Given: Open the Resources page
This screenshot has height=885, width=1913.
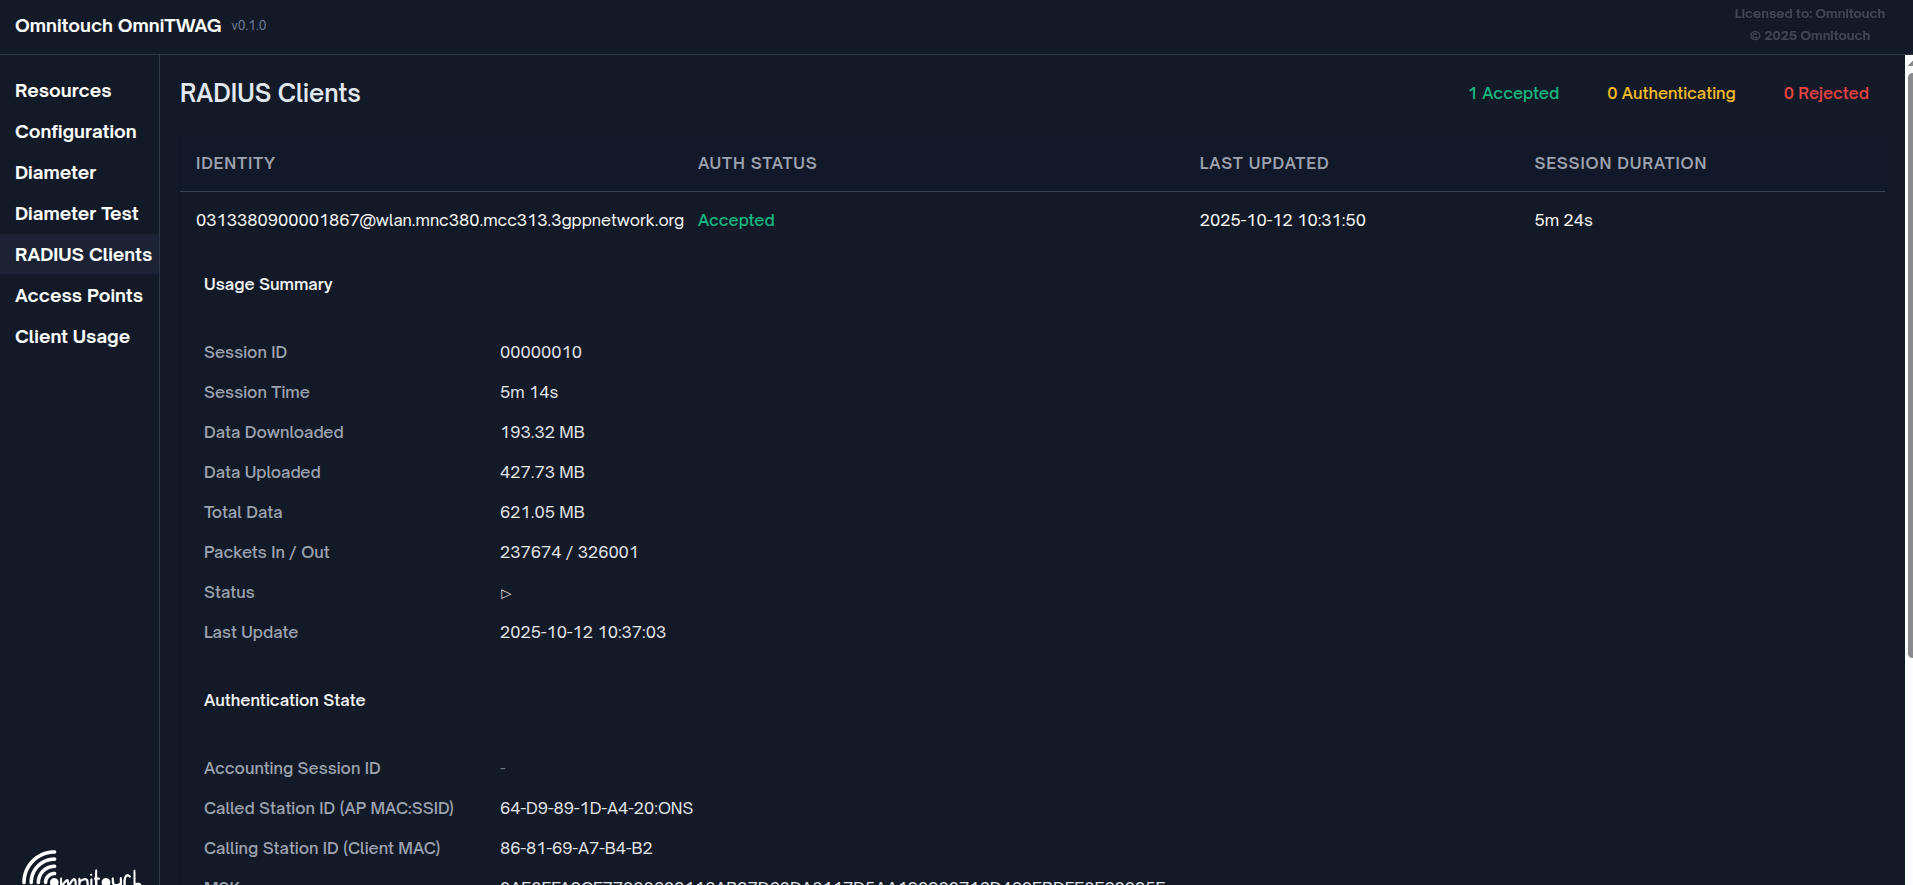Looking at the screenshot, I should pyautogui.click(x=63, y=91).
